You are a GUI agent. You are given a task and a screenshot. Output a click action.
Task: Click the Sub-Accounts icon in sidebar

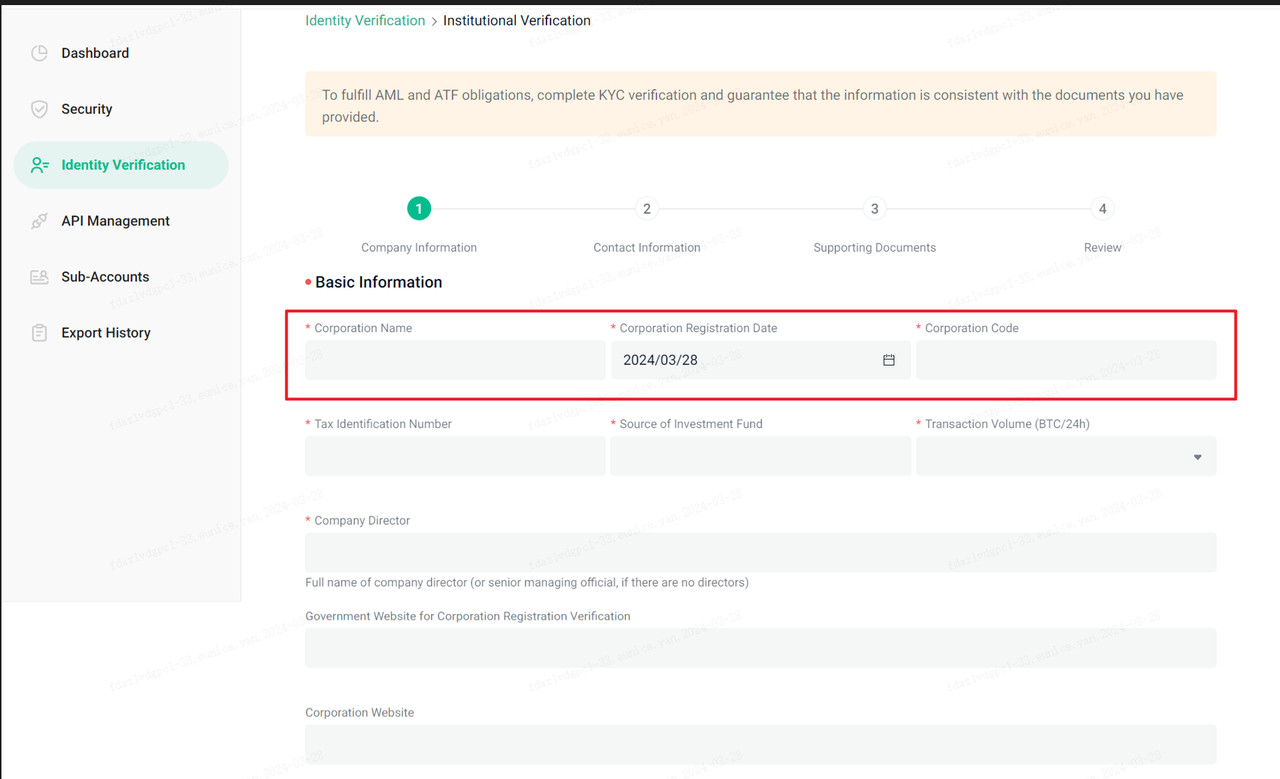(x=39, y=277)
